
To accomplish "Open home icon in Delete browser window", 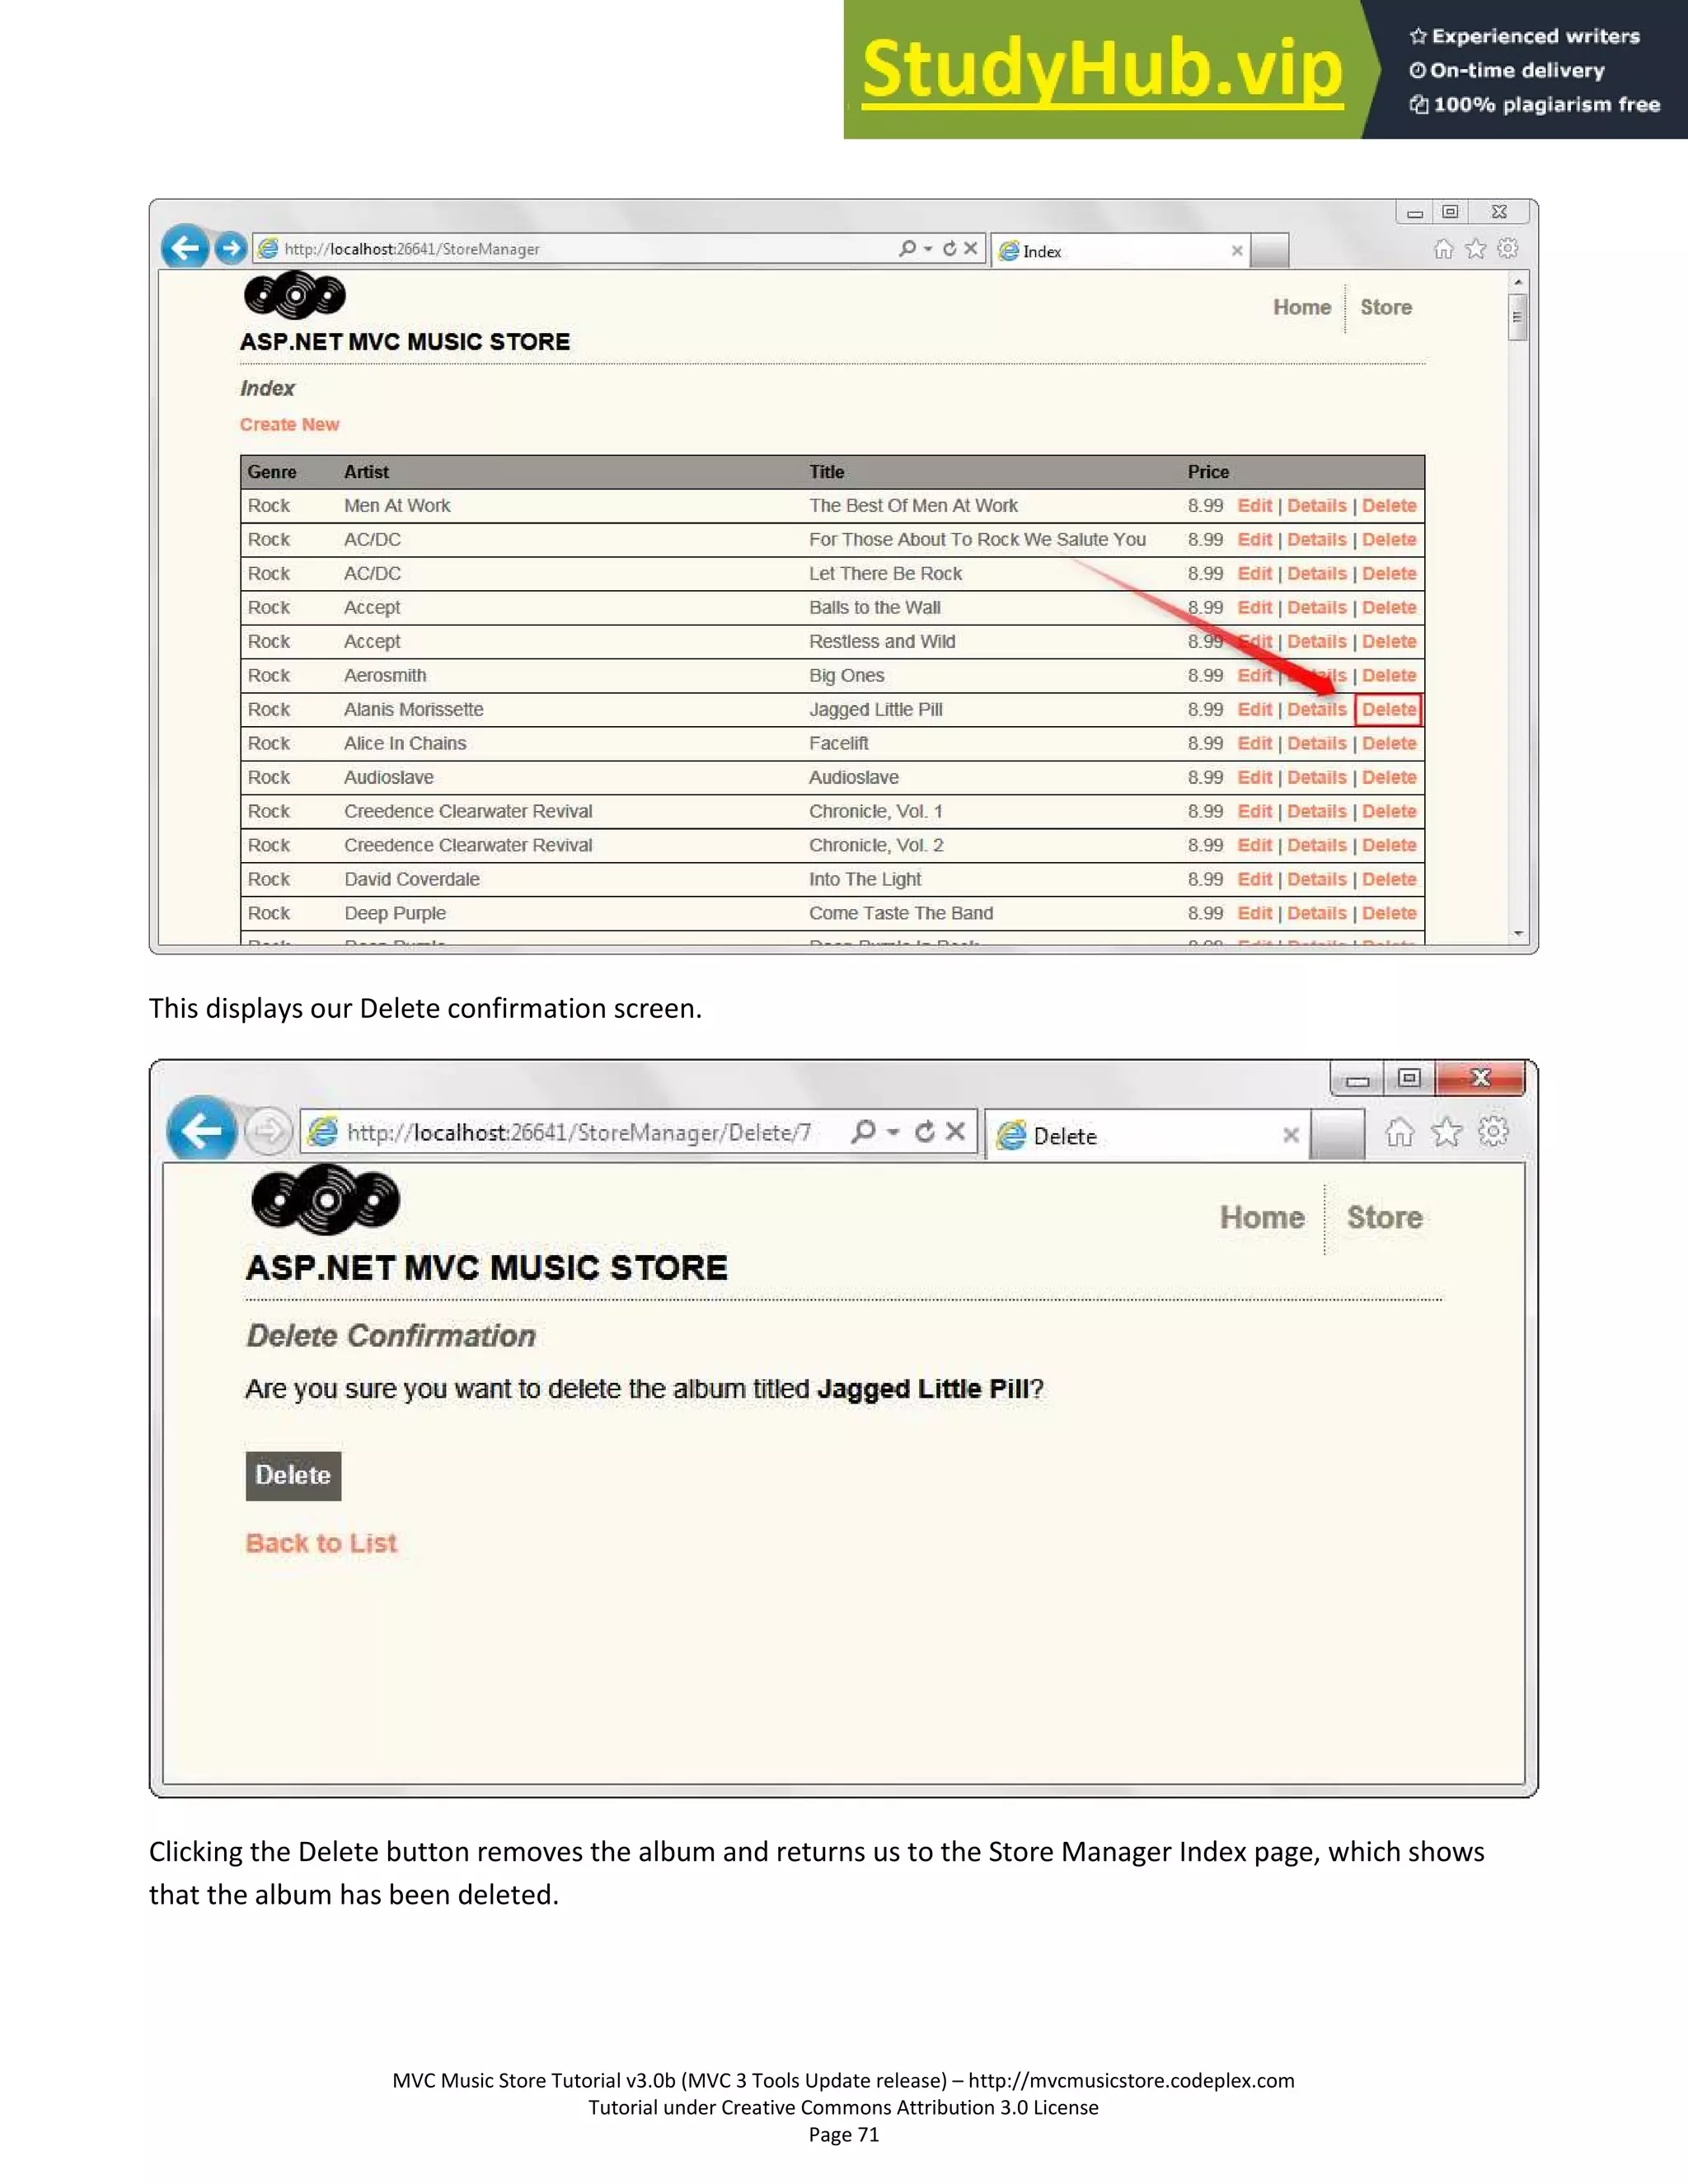I will point(1400,1132).
